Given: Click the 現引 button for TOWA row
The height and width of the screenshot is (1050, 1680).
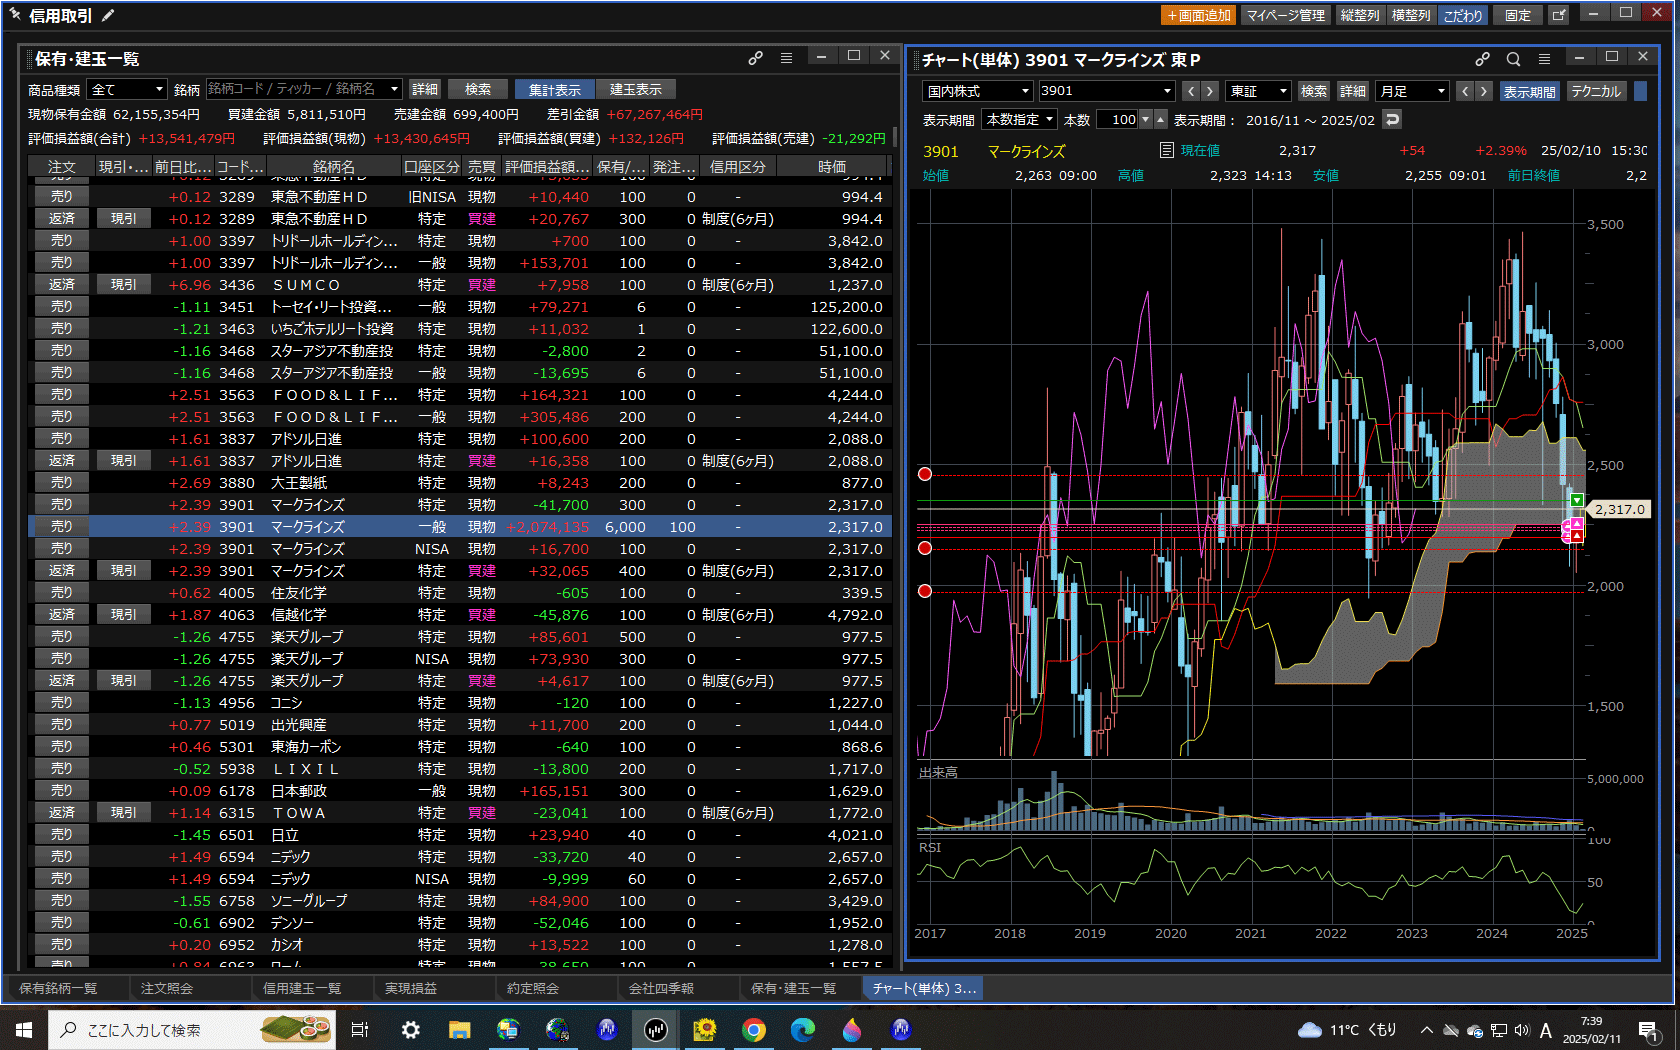Looking at the screenshot, I should (124, 813).
